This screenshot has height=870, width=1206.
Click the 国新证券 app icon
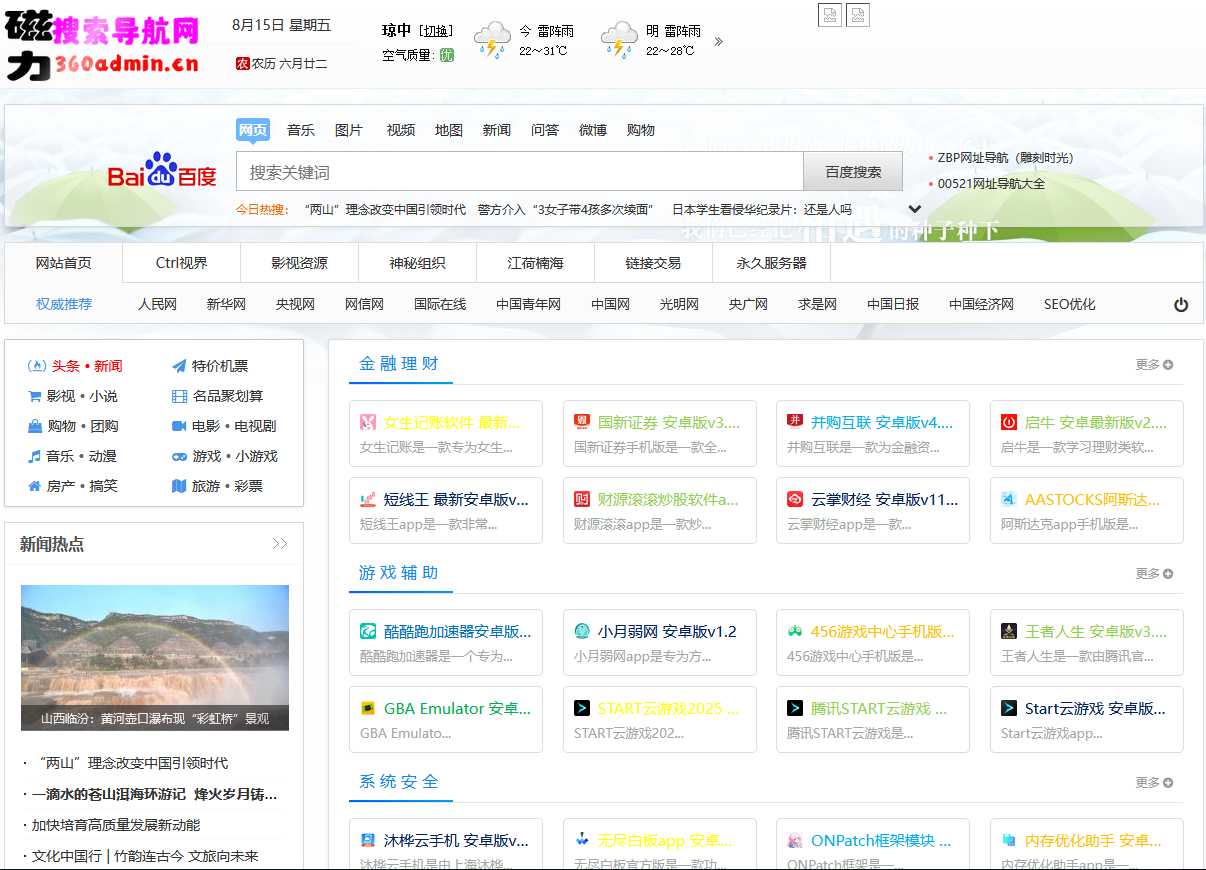pos(582,422)
